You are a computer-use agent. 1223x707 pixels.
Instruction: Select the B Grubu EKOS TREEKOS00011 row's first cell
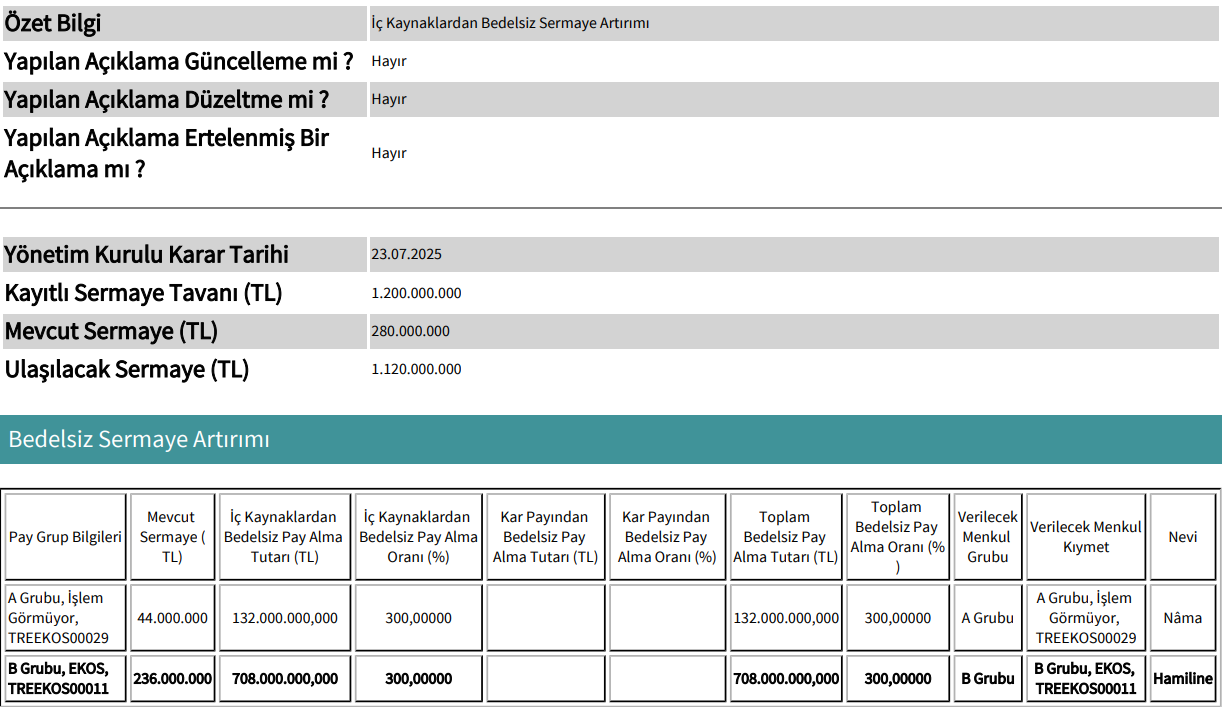65,678
